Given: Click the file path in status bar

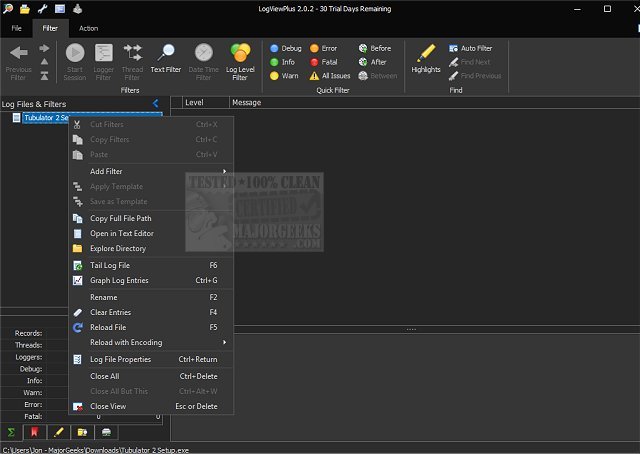Looking at the screenshot, I should [96, 450].
